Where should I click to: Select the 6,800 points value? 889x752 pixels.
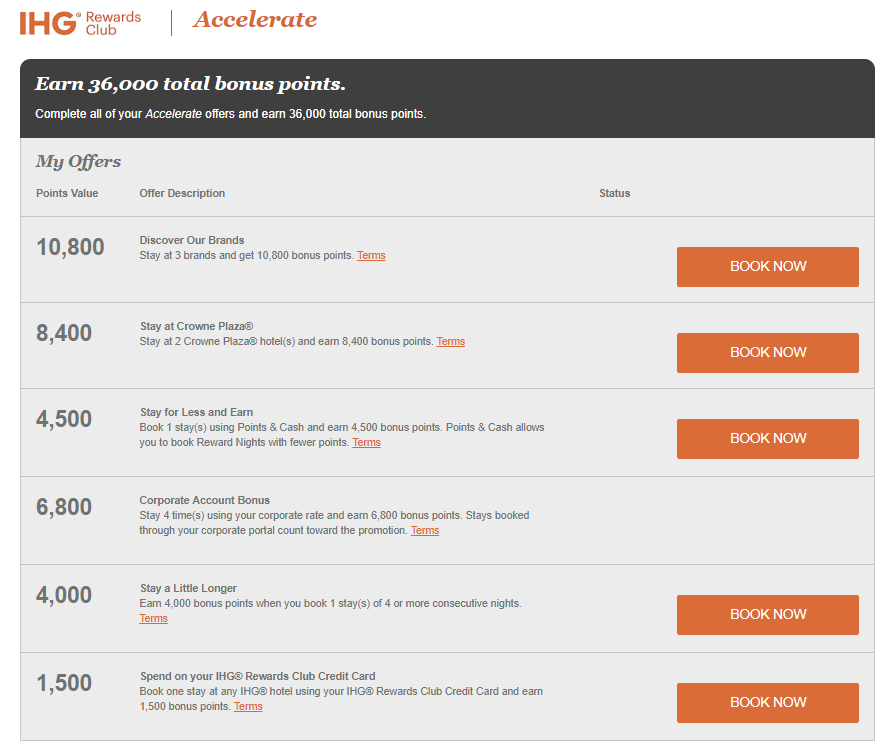click(x=64, y=508)
